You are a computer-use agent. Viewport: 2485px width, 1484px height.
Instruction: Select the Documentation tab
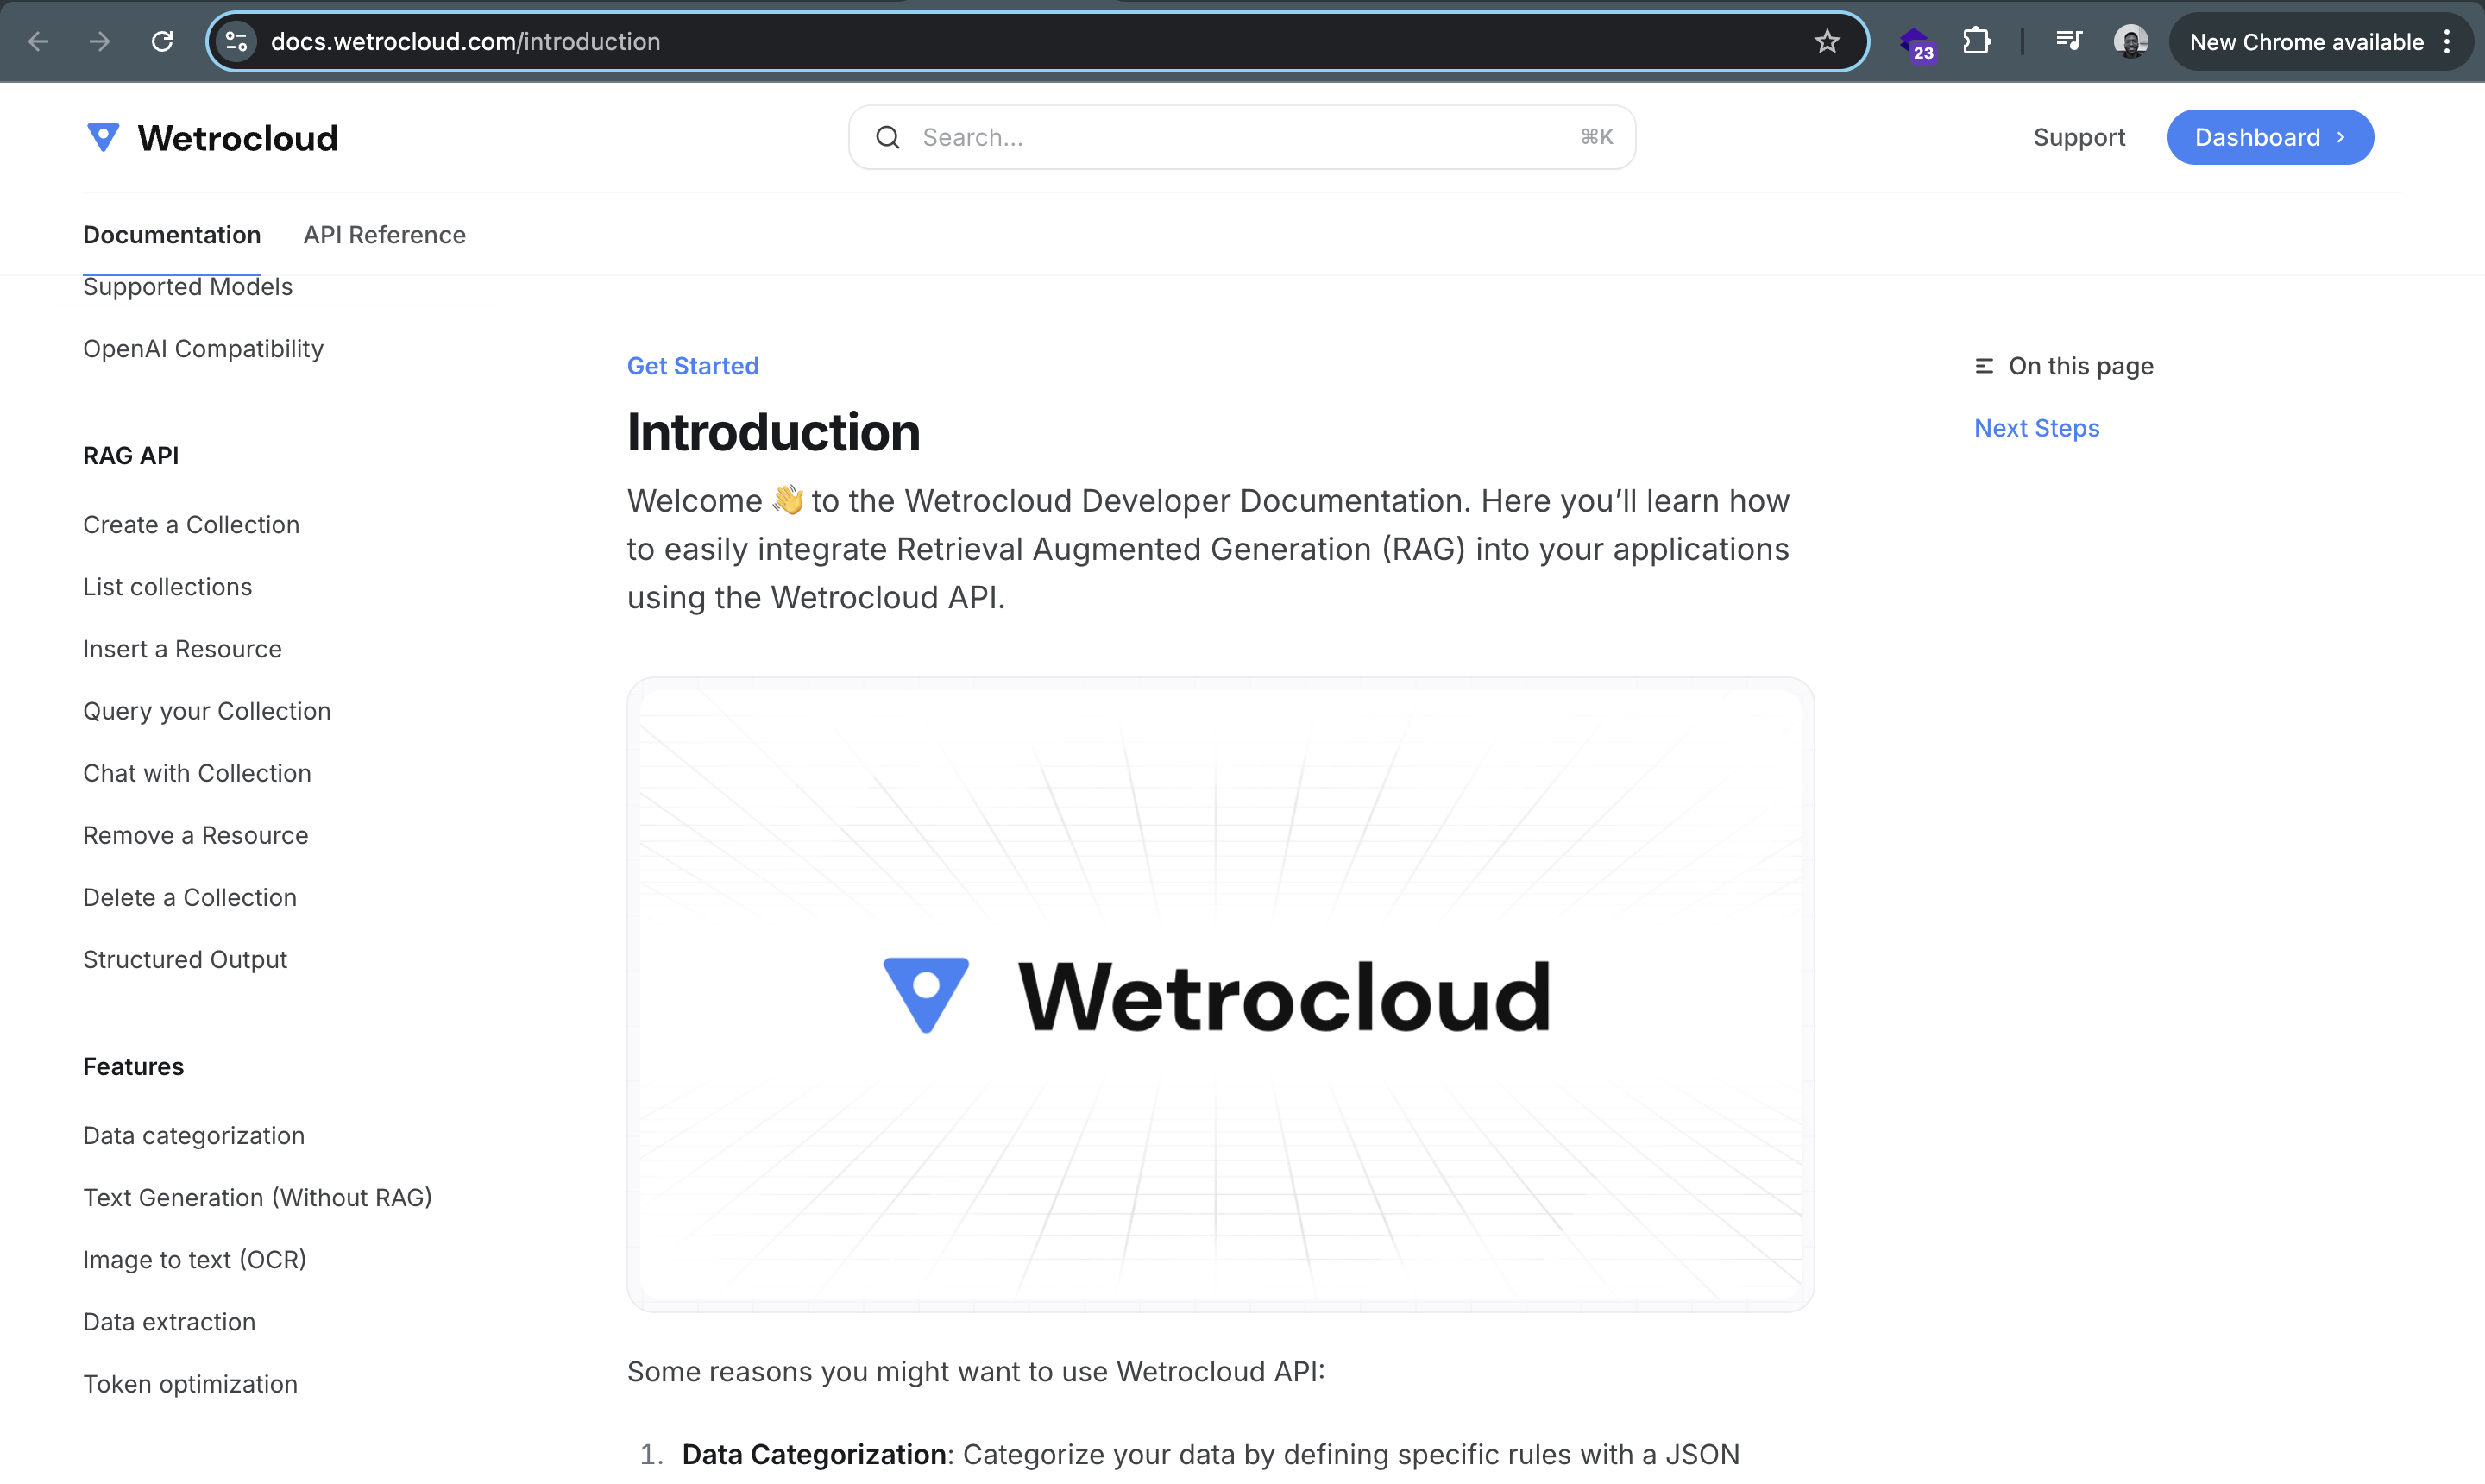click(x=171, y=235)
